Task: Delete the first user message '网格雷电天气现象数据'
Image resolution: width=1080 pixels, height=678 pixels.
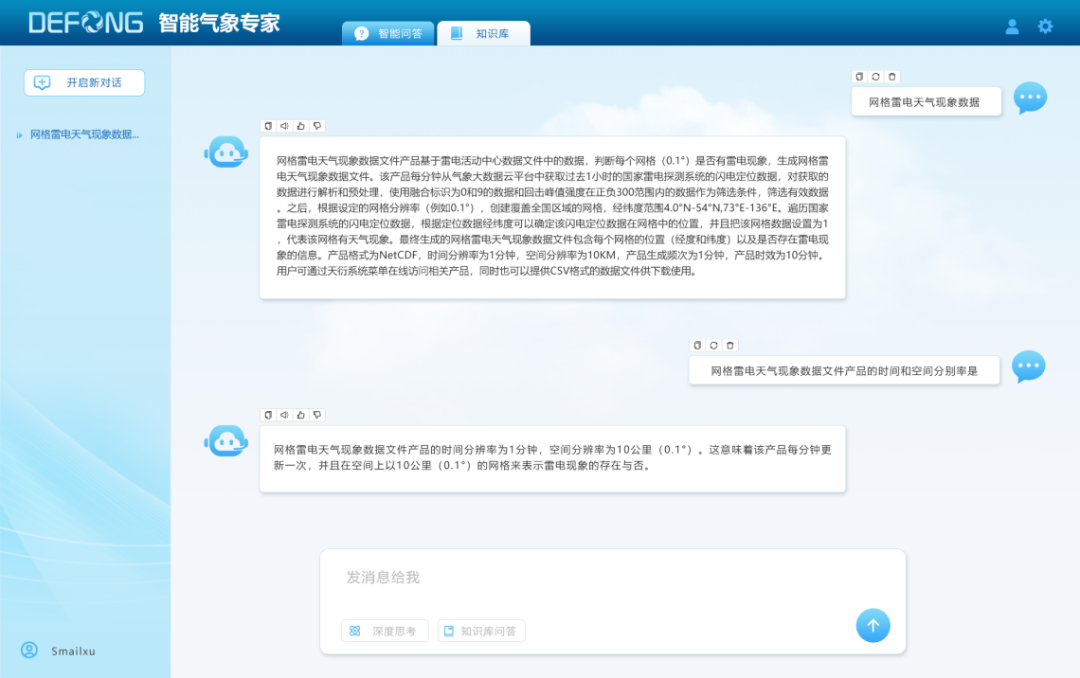Action: pos(893,77)
